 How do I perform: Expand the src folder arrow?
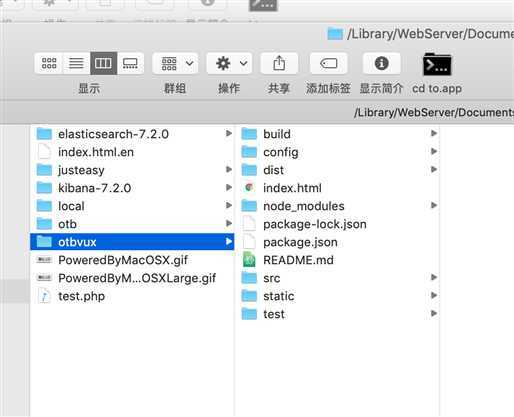[x=434, y=277]
